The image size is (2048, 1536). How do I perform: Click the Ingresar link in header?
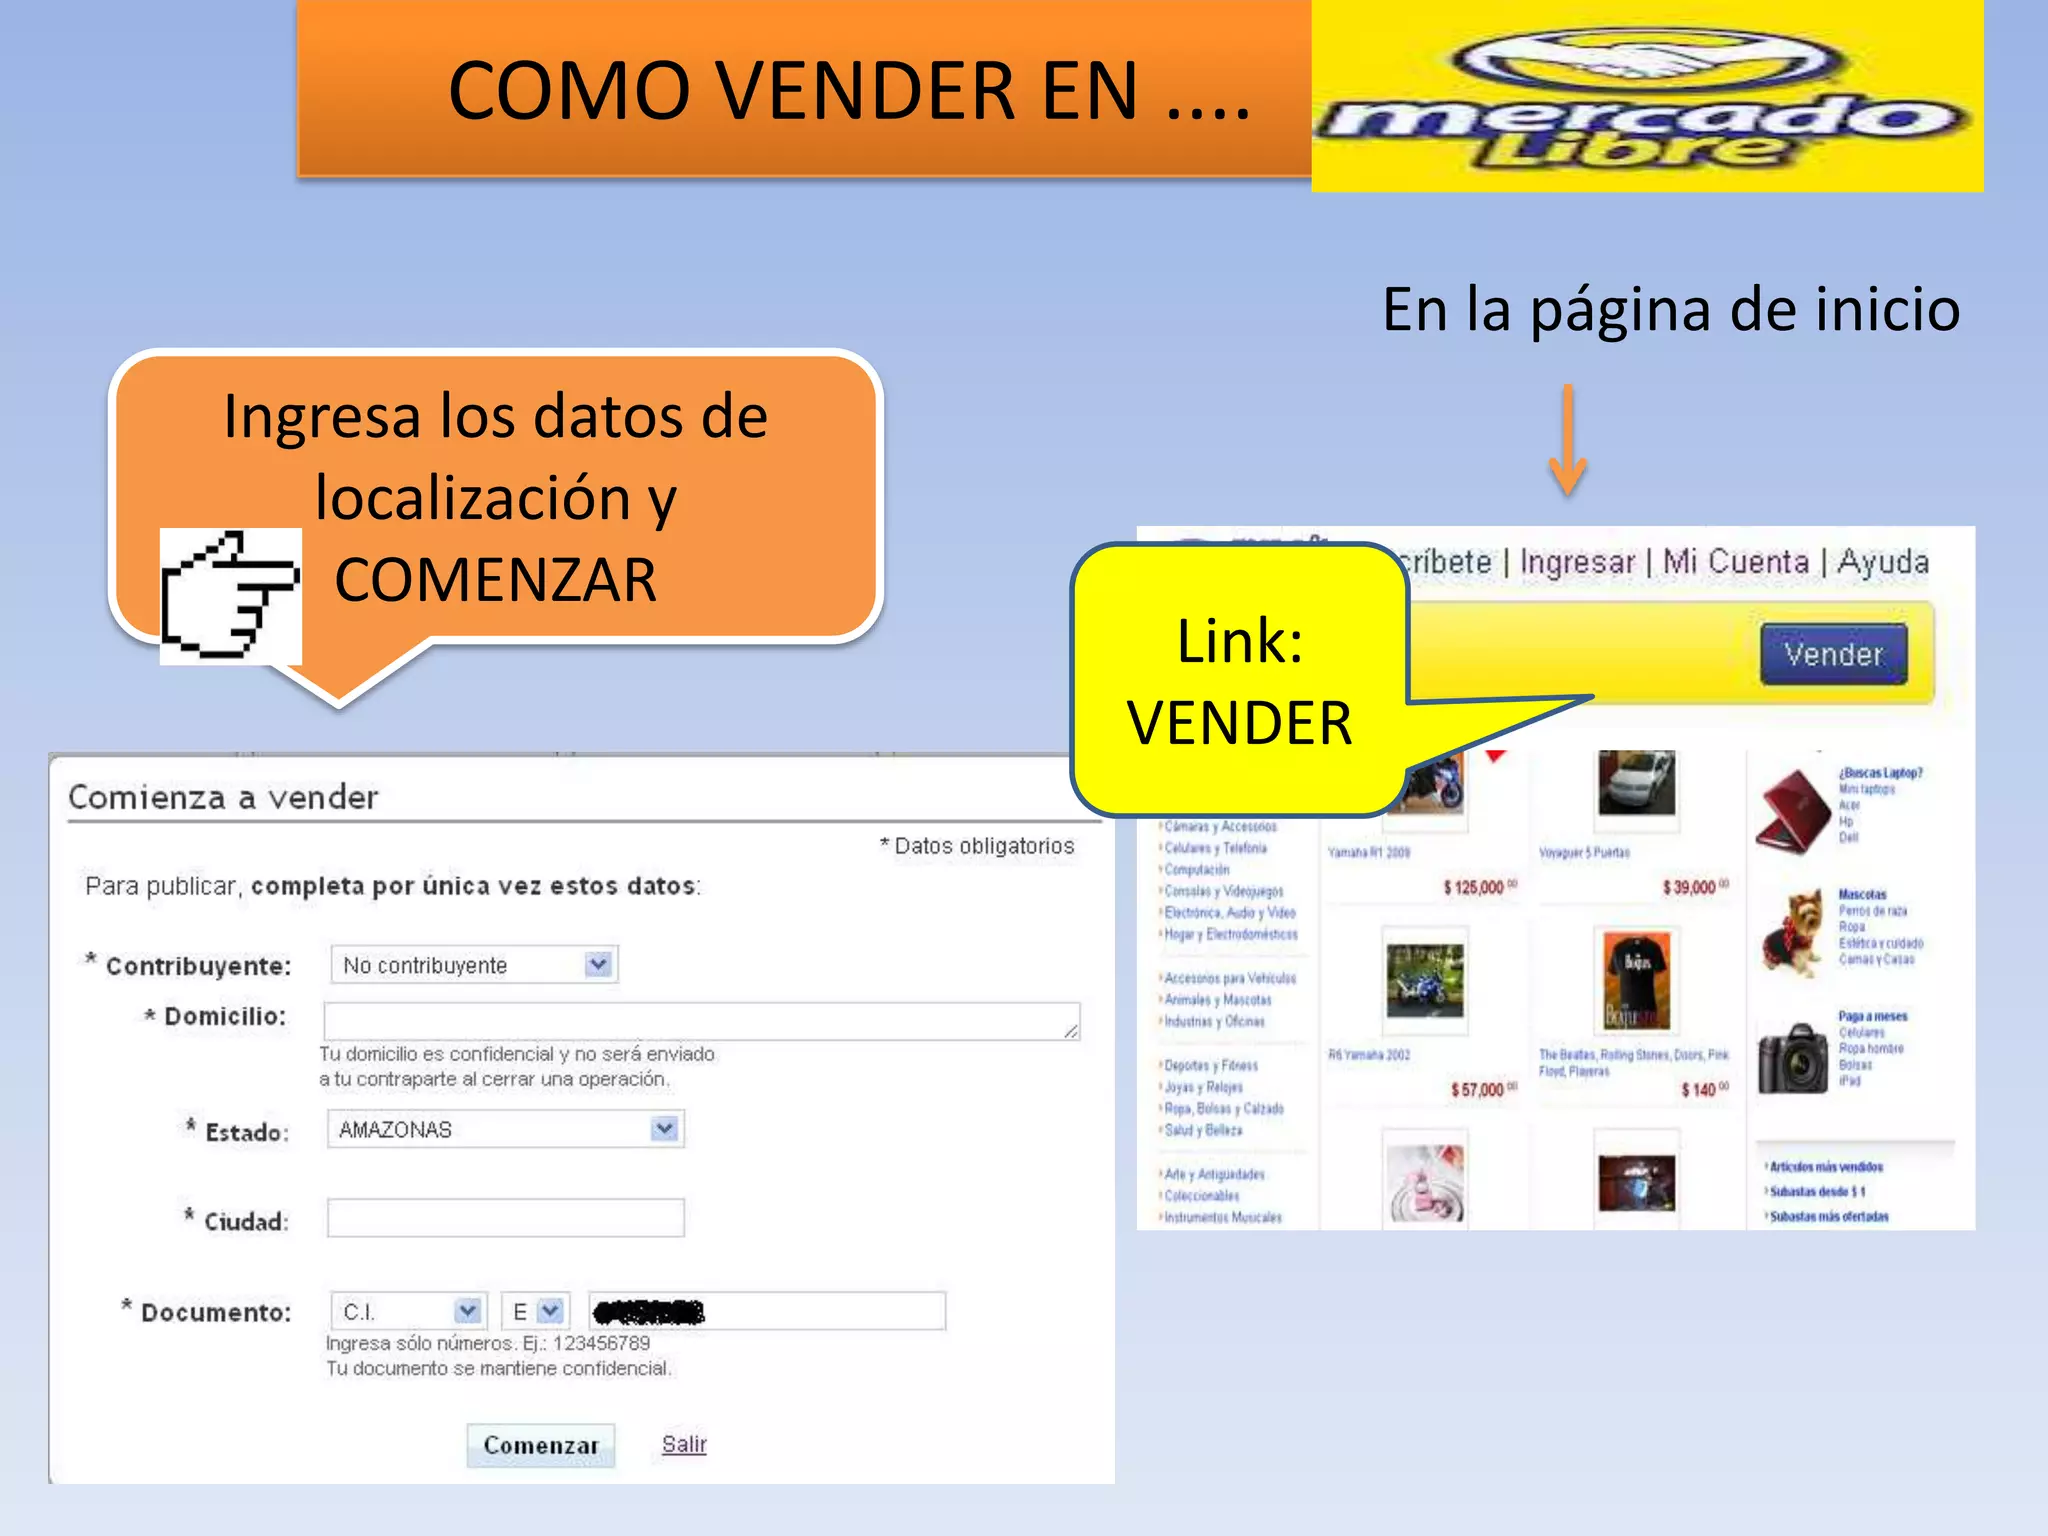point(1577,562)
